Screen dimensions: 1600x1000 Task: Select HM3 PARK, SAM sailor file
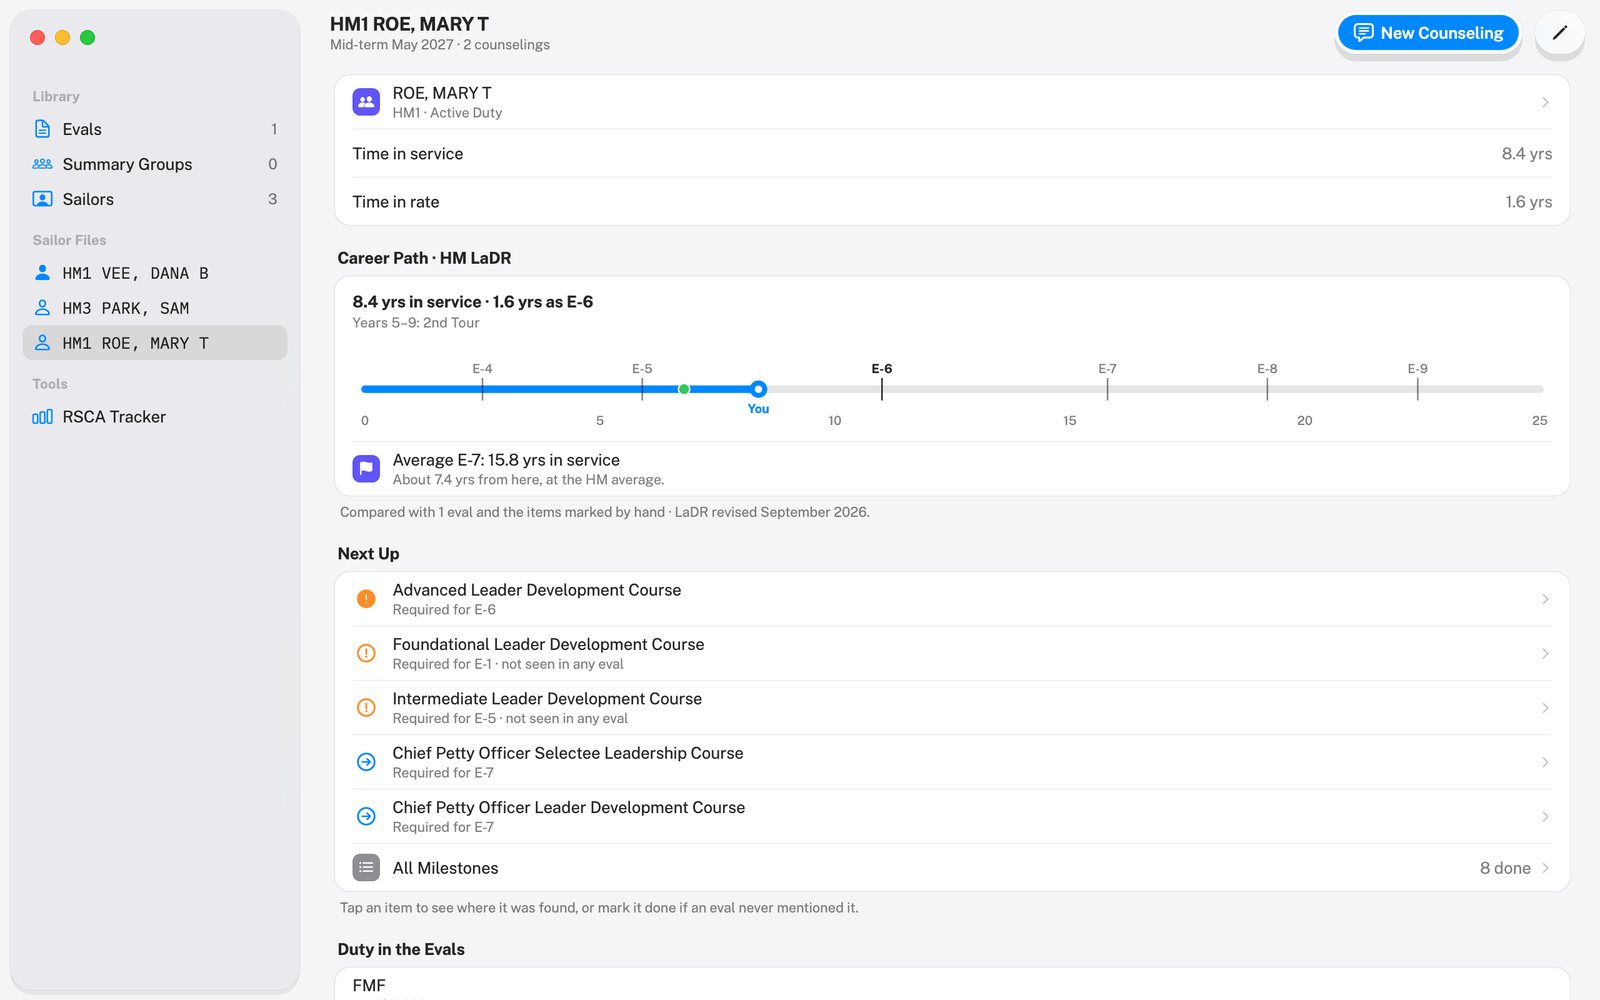coord(155,308)
